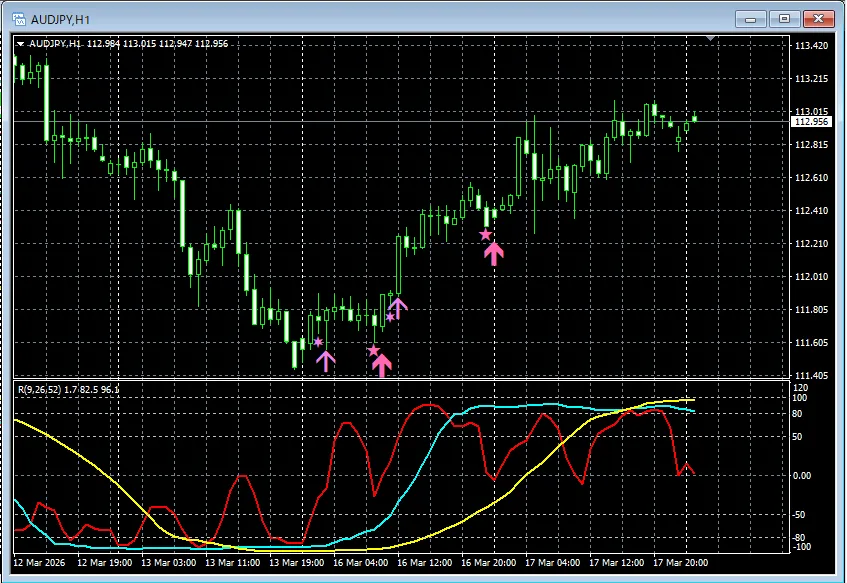The image size is (847, 583).
Task: Minimize the AUDJPY,H1 chart window
Action: pos(751,18)
